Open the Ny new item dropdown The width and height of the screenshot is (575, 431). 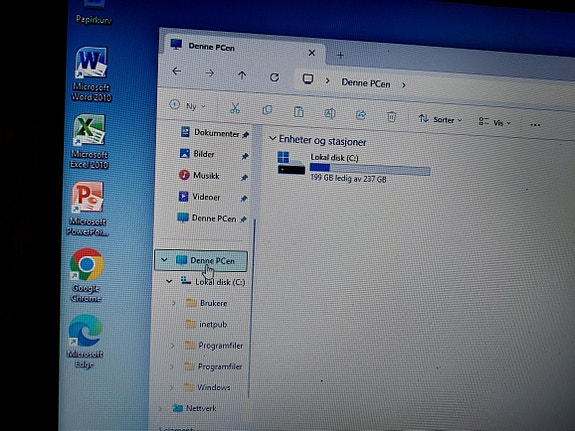tap(188, 106)
